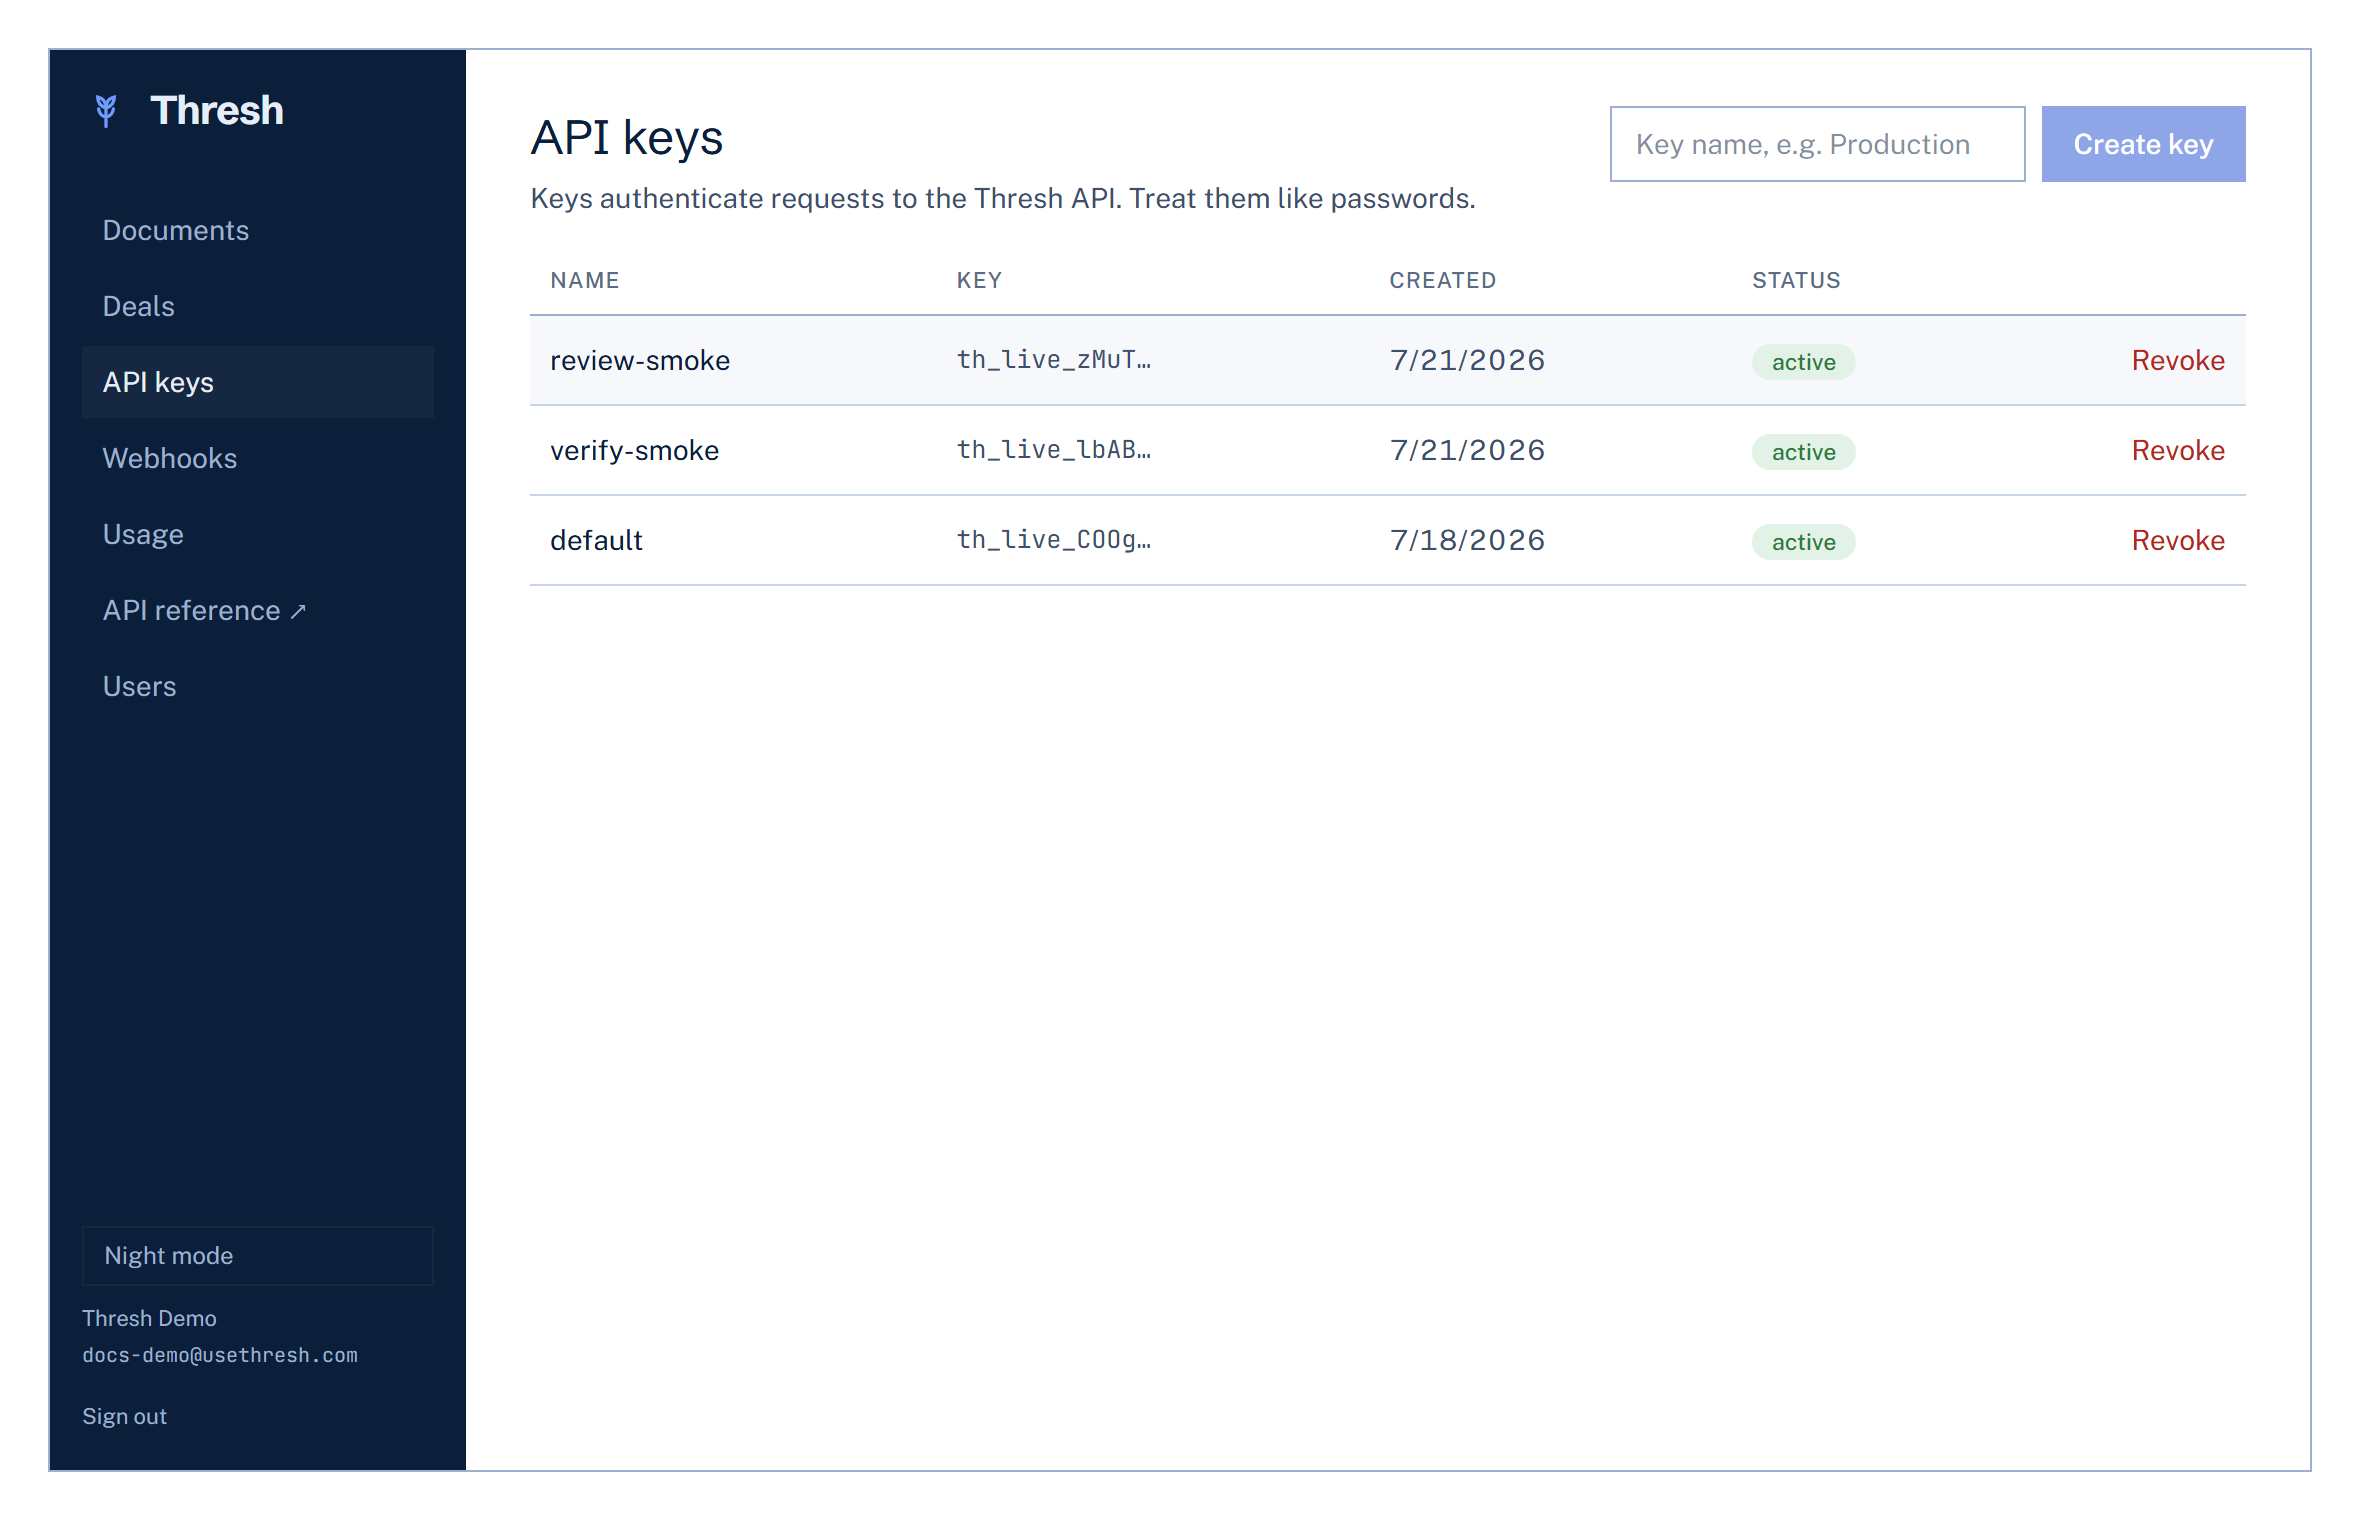Select API keys in the sidebar
2360x1520 pixels.
tap(258, 382)
